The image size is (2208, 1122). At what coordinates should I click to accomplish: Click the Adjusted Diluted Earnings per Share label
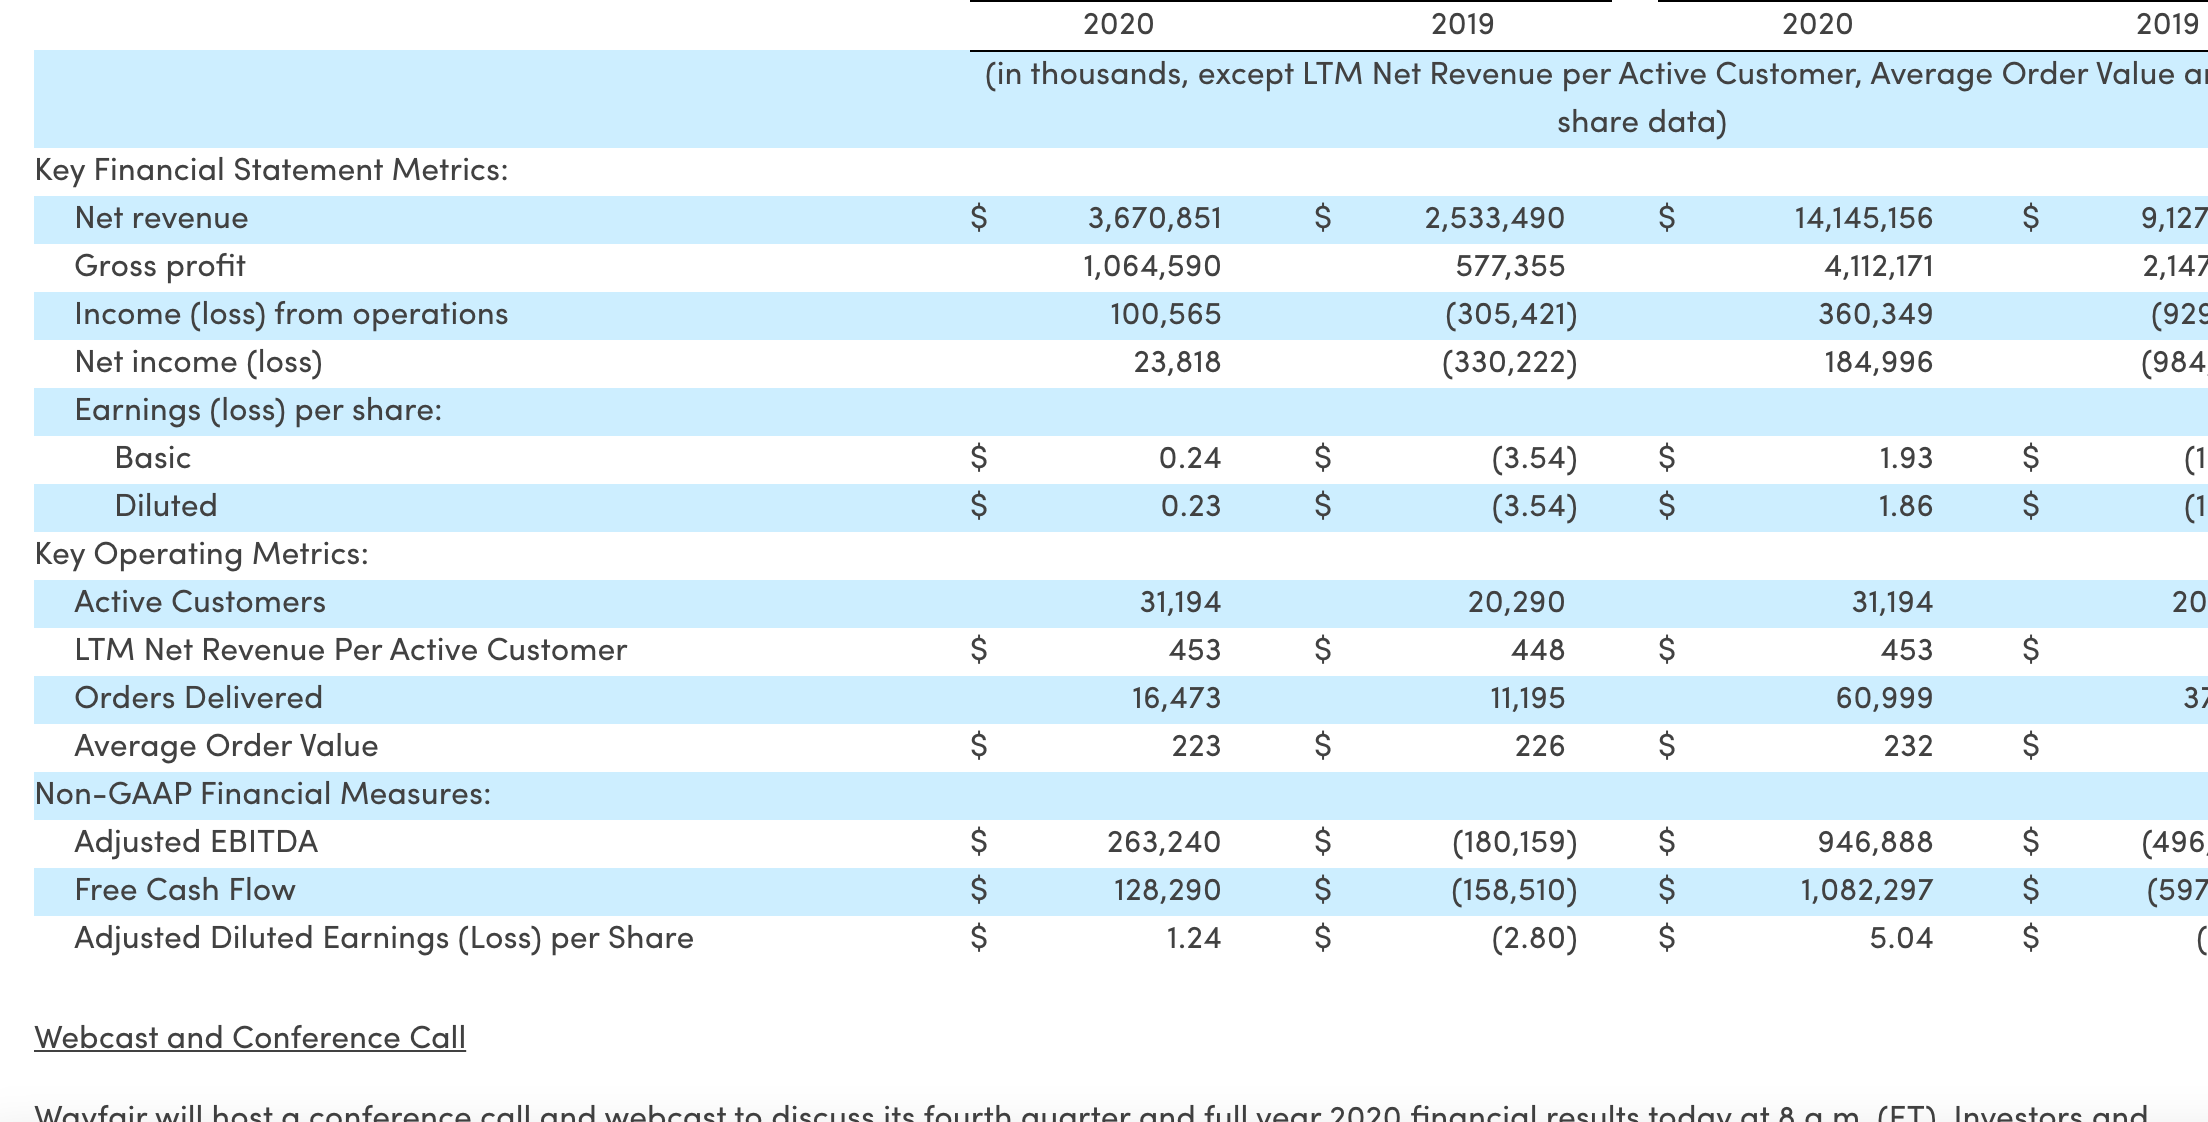[384, 938]
